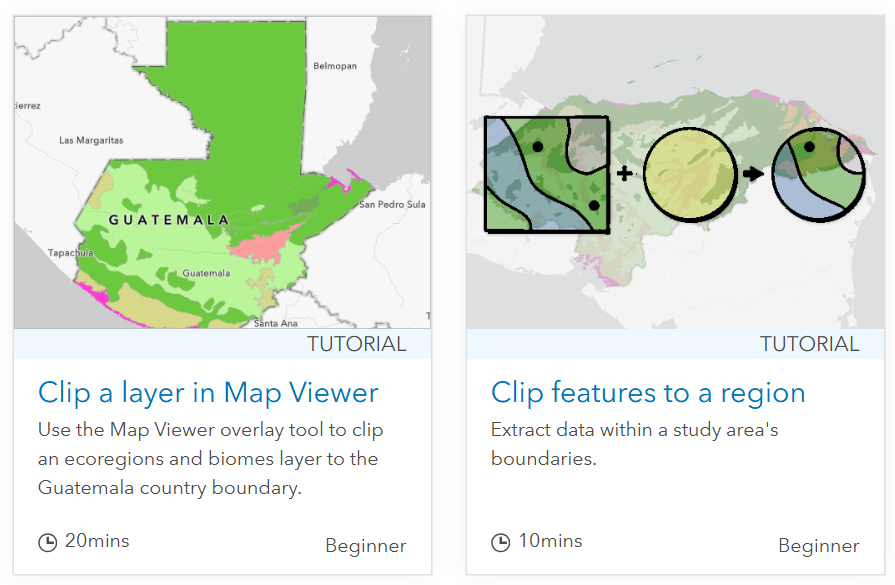Click the TUTORIAL label on the region card

(x=809, y=344)
